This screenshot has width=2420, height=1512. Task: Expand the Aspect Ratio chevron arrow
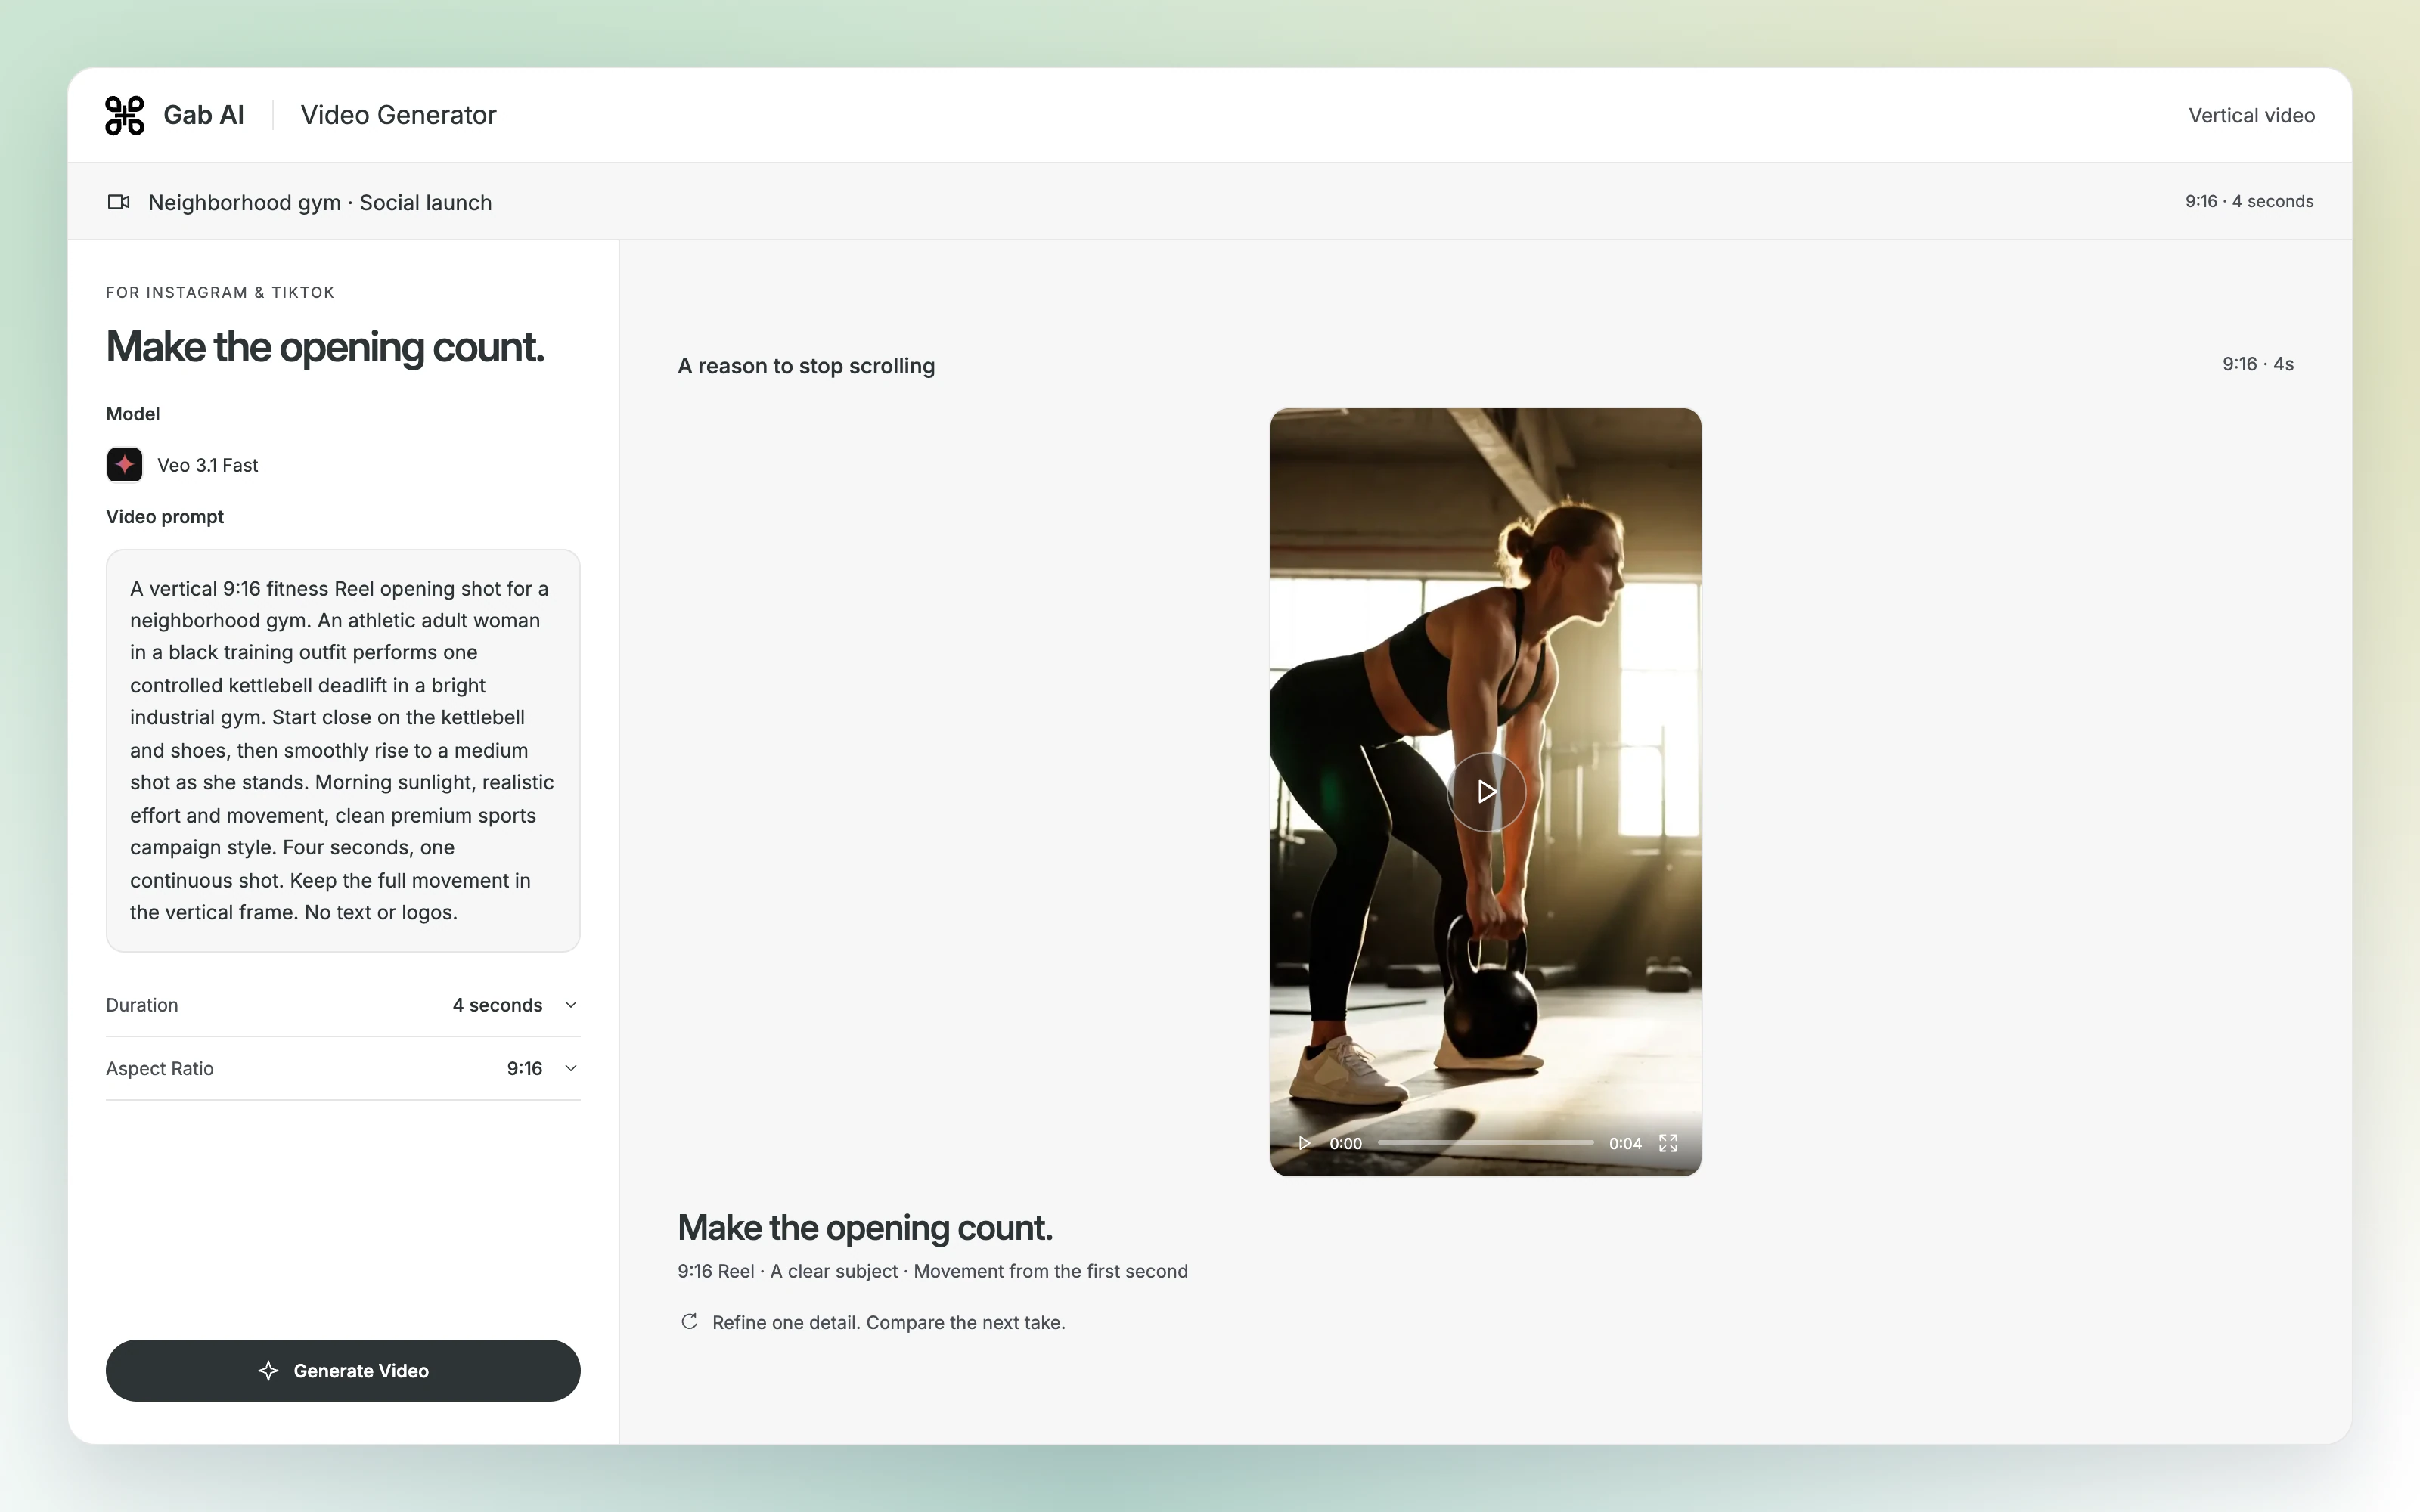click(x=571, y=1068)
